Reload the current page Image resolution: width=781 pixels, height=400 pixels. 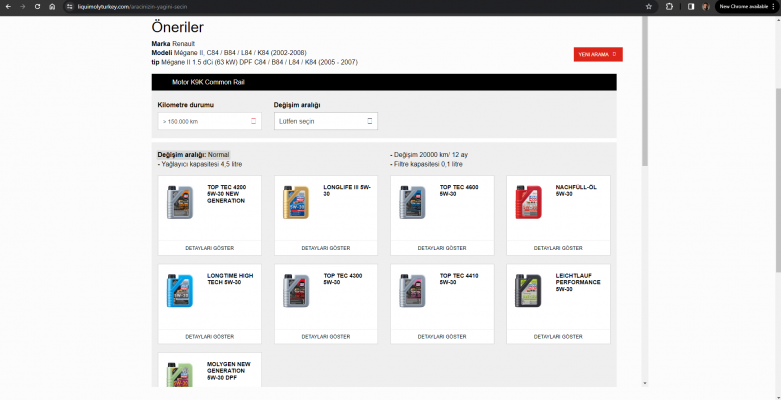(37, 7)
